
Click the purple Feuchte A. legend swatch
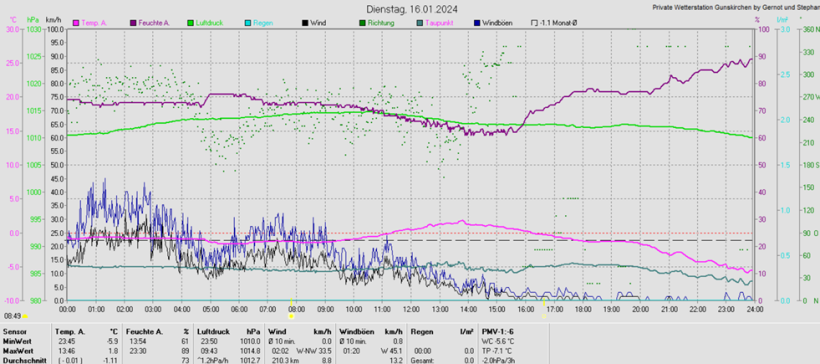point(133,23)
